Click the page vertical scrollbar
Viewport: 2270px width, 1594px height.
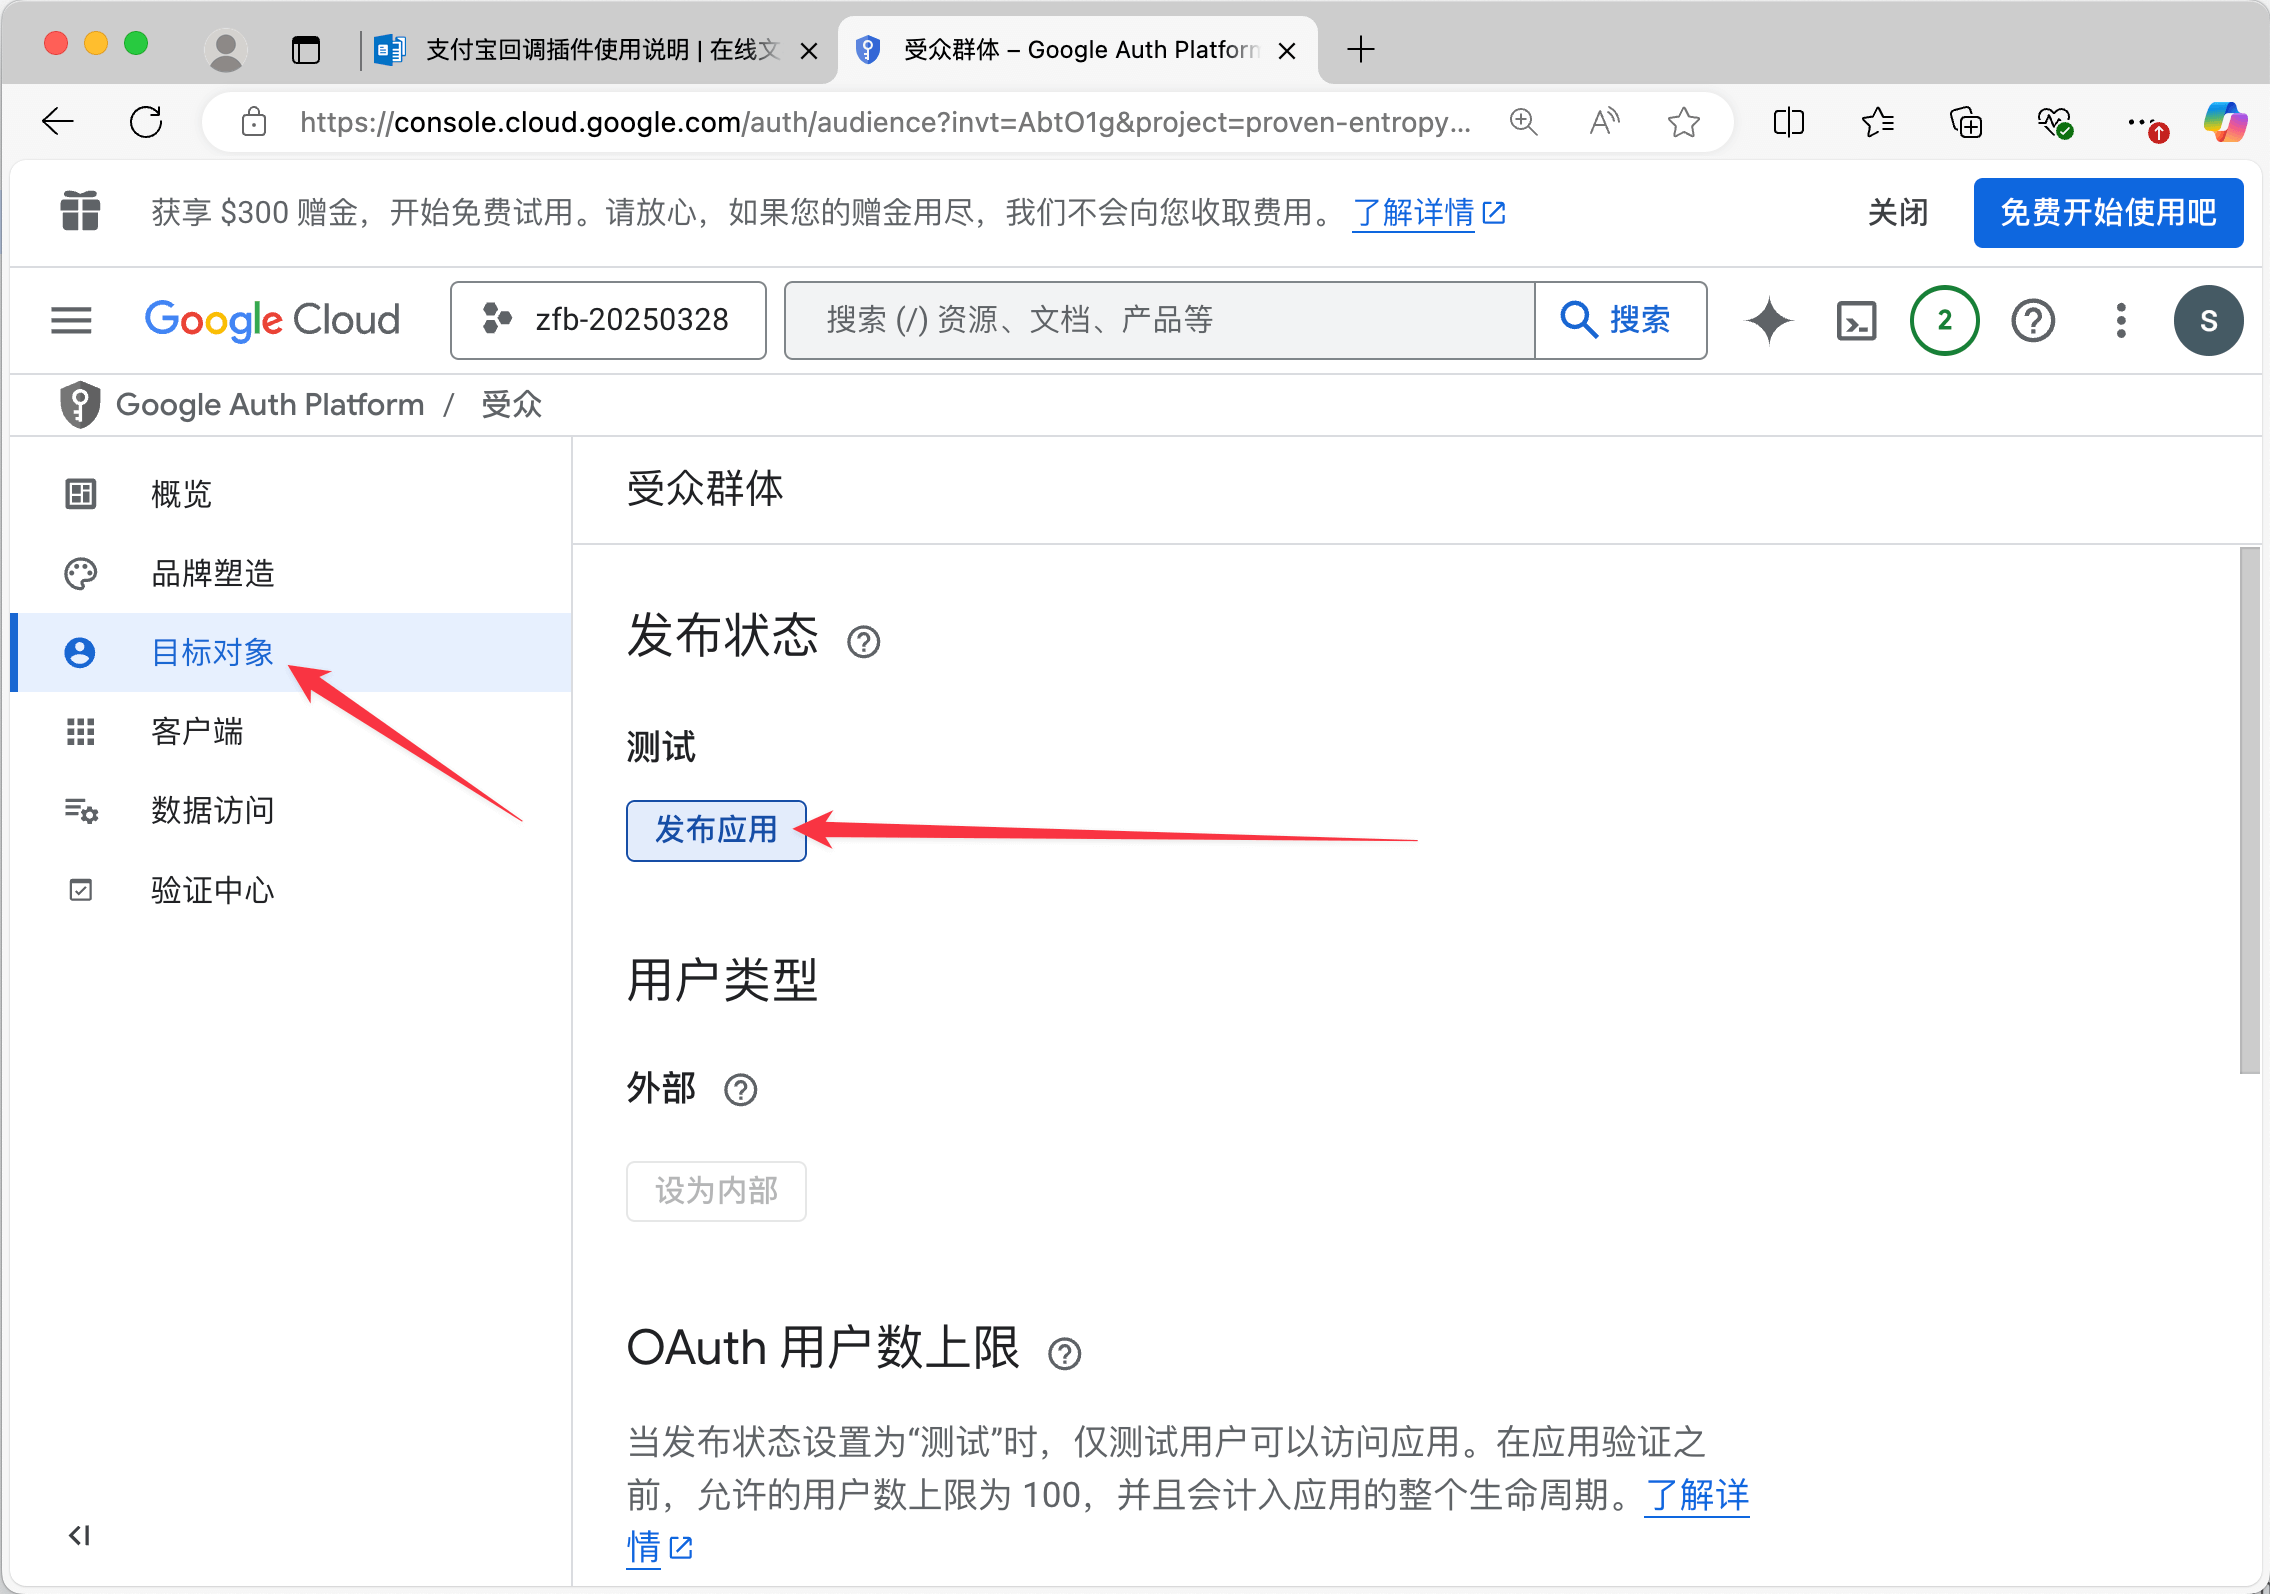2249,810
